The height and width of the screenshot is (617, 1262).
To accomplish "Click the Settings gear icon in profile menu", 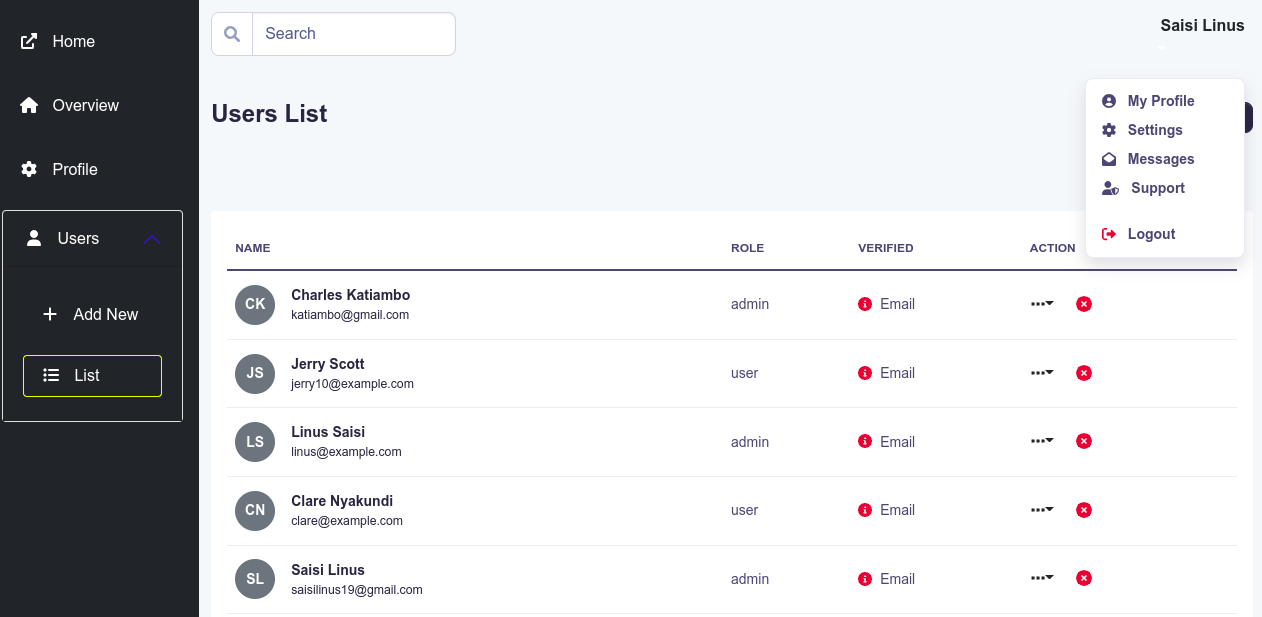I will click(1108, 130).
